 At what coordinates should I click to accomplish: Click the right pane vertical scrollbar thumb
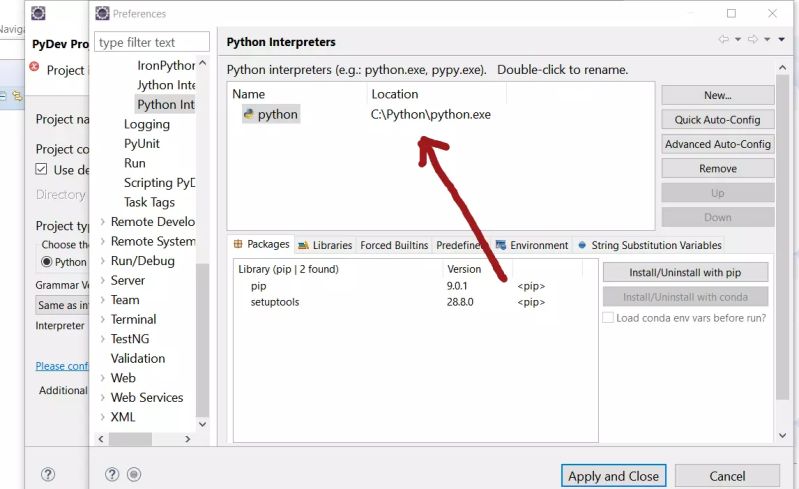coord(783,237)
